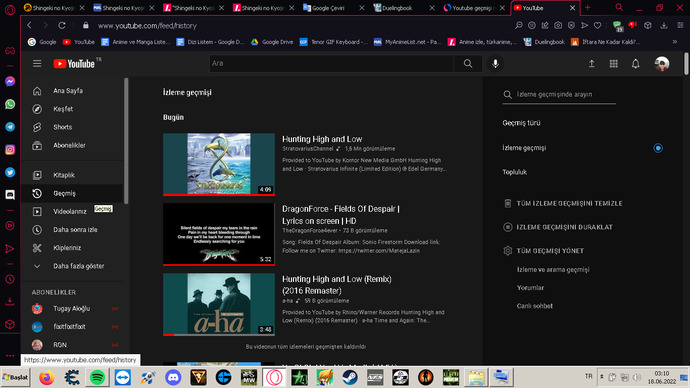
Task: Open Steam from taskbar
Action: point(349,377)
